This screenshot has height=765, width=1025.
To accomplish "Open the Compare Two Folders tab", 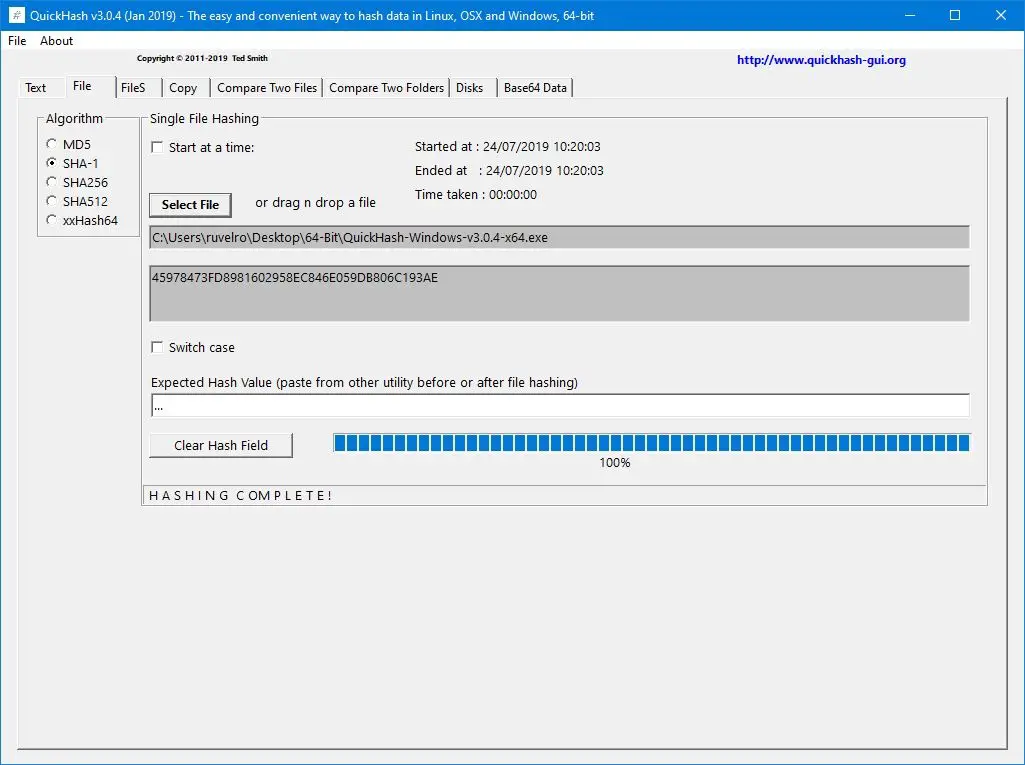I will [x=386, y=88].
